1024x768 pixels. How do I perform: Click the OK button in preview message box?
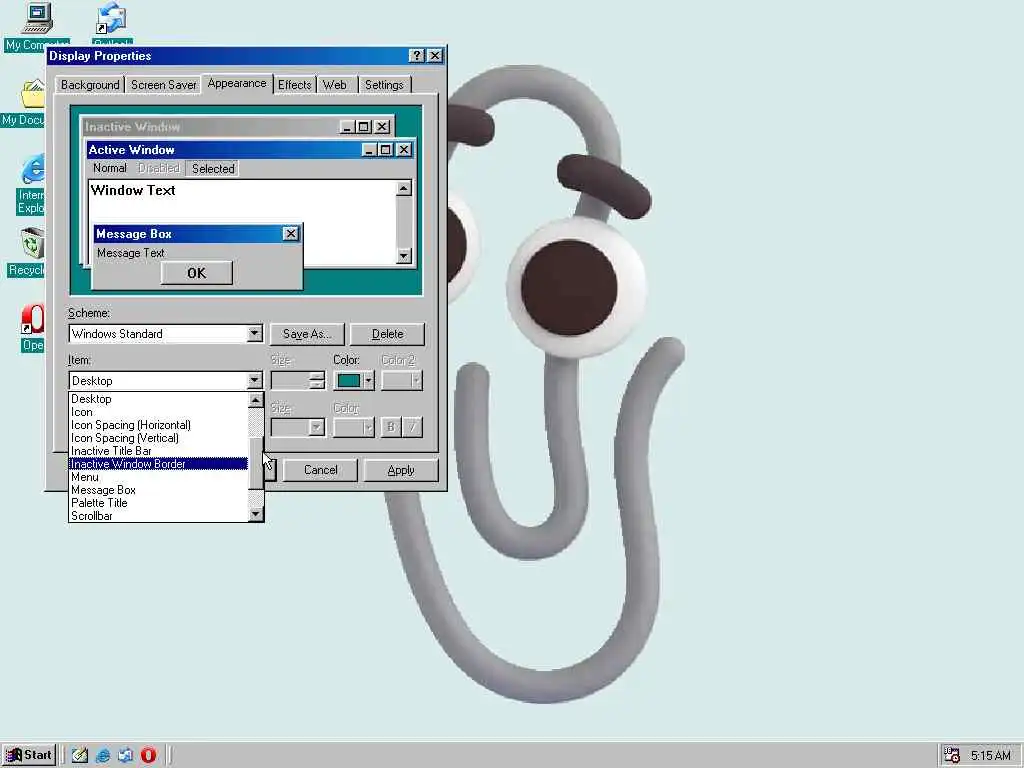point(197,273)
